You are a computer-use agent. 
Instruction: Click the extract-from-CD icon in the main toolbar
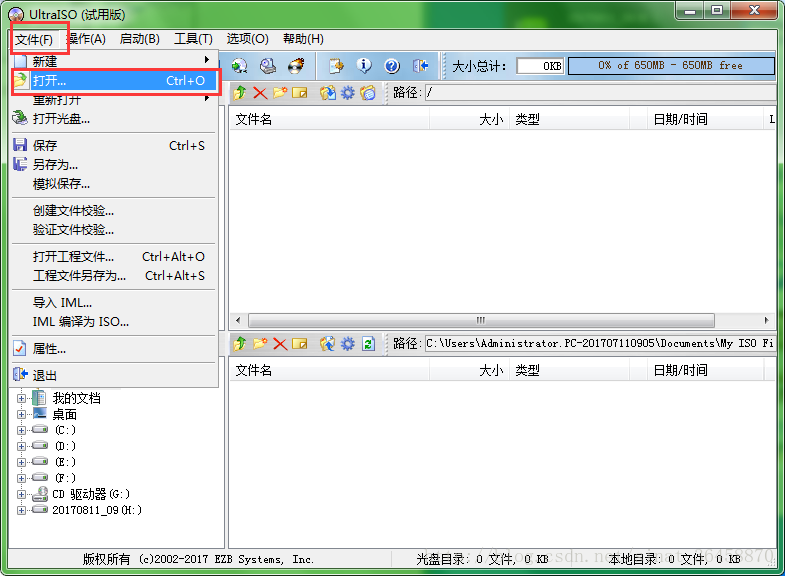click(x=239, y=66)
